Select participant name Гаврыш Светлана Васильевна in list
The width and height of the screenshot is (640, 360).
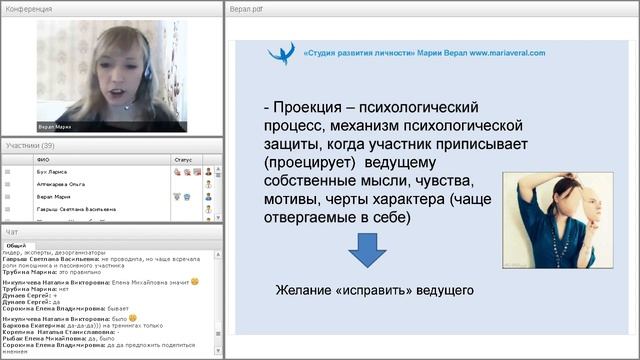[76, 209]
